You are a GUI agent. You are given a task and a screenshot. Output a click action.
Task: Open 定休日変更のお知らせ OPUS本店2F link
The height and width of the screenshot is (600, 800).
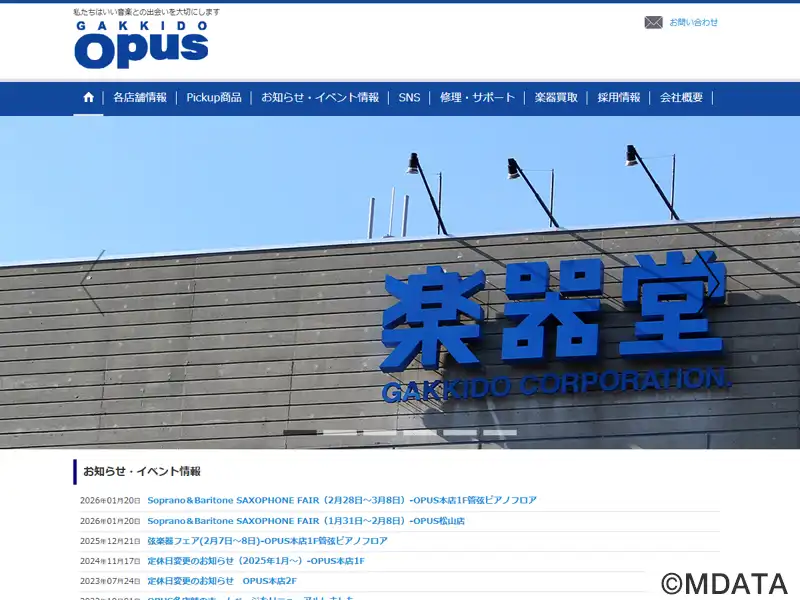(222, 581)
